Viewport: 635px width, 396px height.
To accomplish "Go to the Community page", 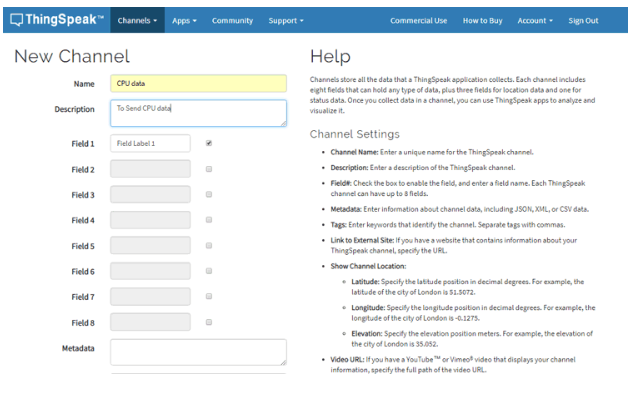I will click(232, 20).
